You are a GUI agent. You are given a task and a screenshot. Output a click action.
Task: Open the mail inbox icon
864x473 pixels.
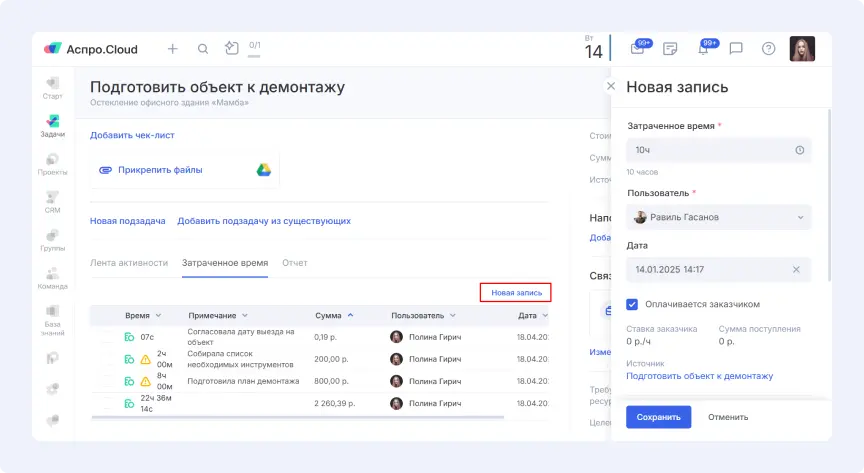pos(637,48)
